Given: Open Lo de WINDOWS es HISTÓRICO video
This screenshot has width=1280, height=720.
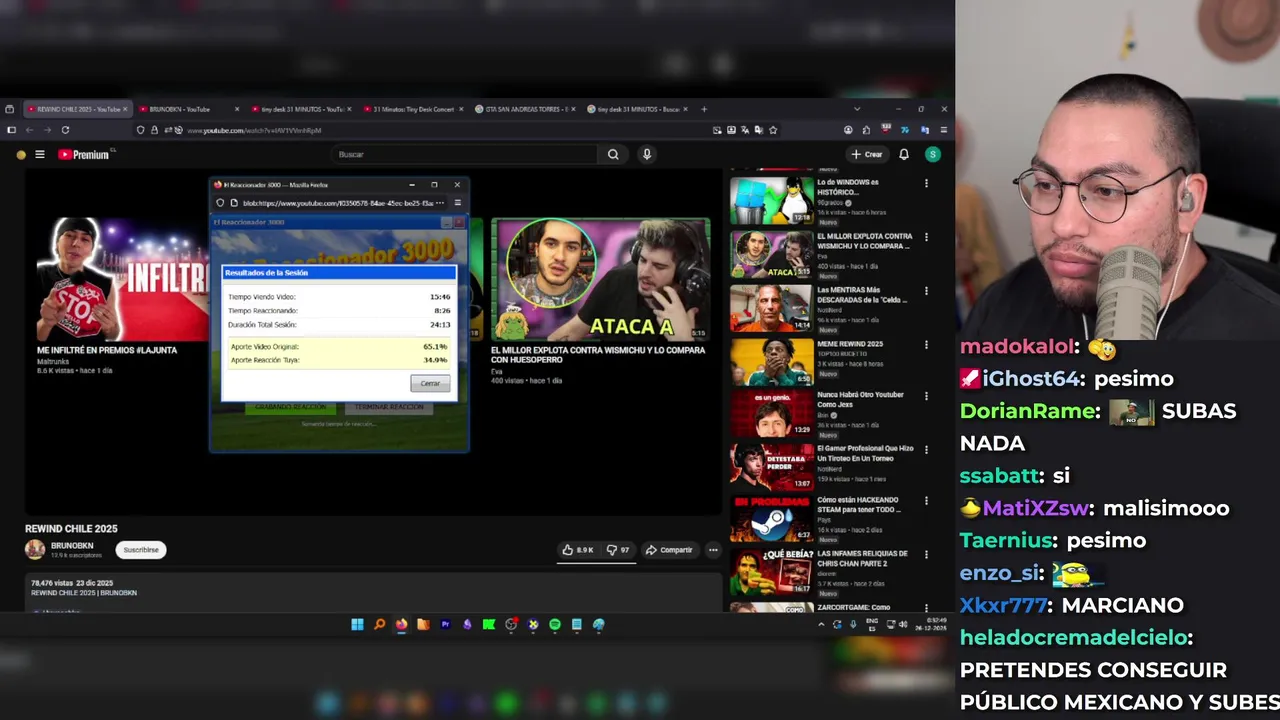Looking at the screenshot, I should pos(772,202).
